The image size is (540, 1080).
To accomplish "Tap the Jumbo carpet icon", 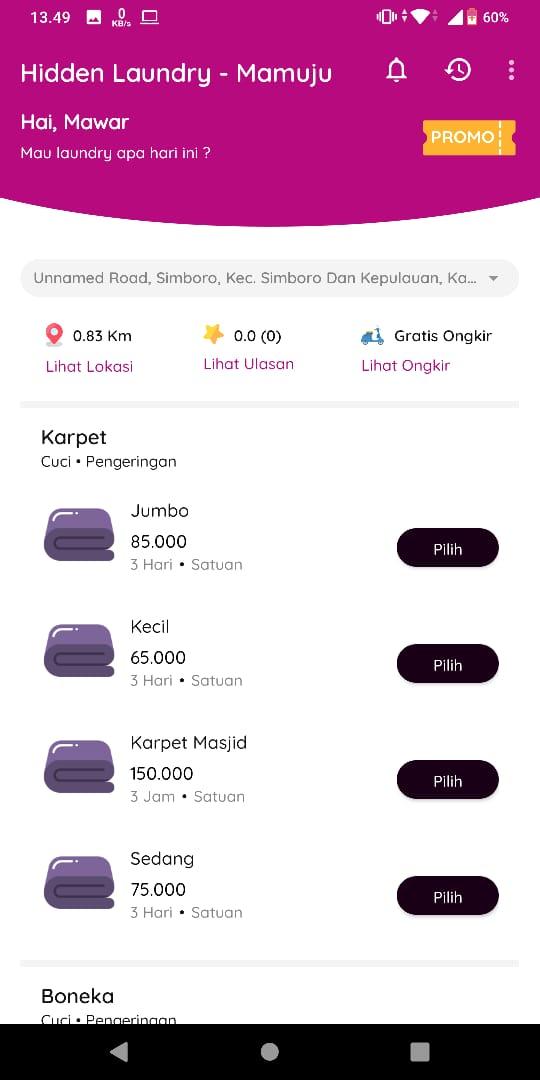I will (x=79, y=534).
